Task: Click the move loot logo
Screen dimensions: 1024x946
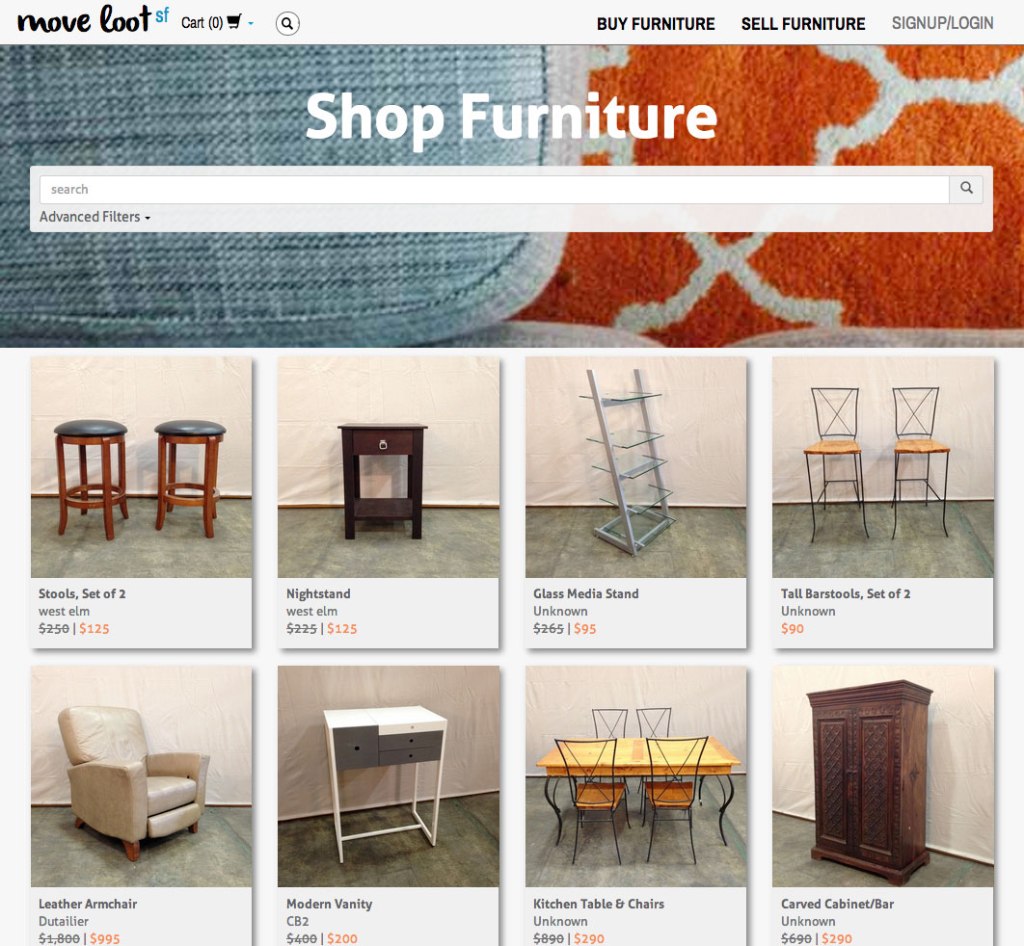Action: click(x=93, y=20)
